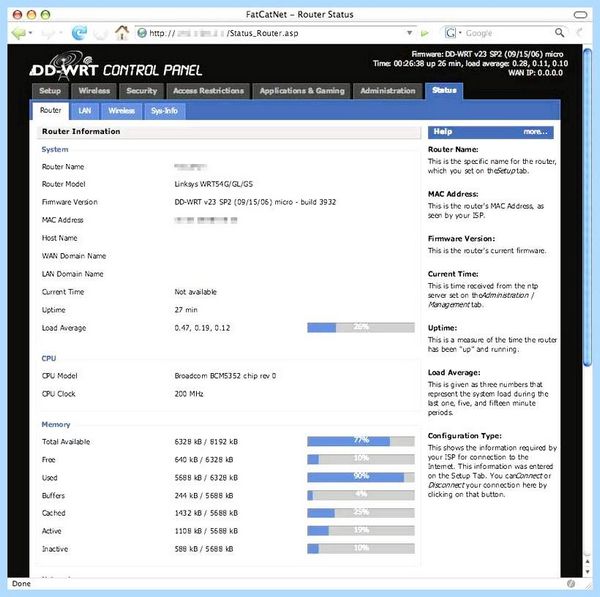Go to the Home page icon
Image resolution: width=600 pixels, height=597 pixels.
(x=122, y=33)
